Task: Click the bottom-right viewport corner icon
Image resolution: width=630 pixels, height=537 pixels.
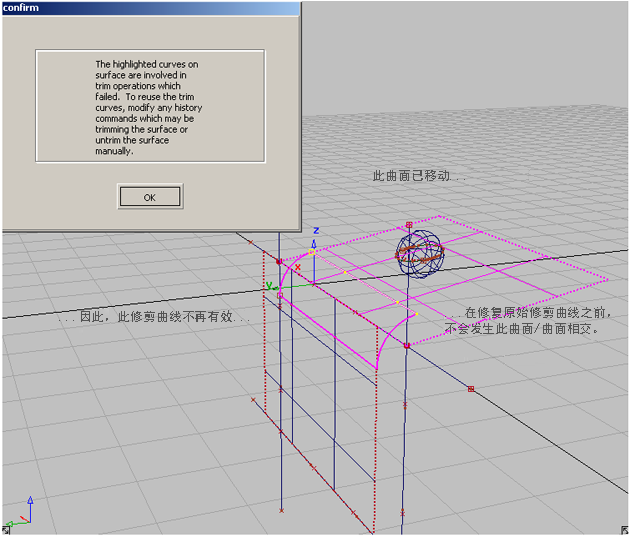Action: coord(624,531)
